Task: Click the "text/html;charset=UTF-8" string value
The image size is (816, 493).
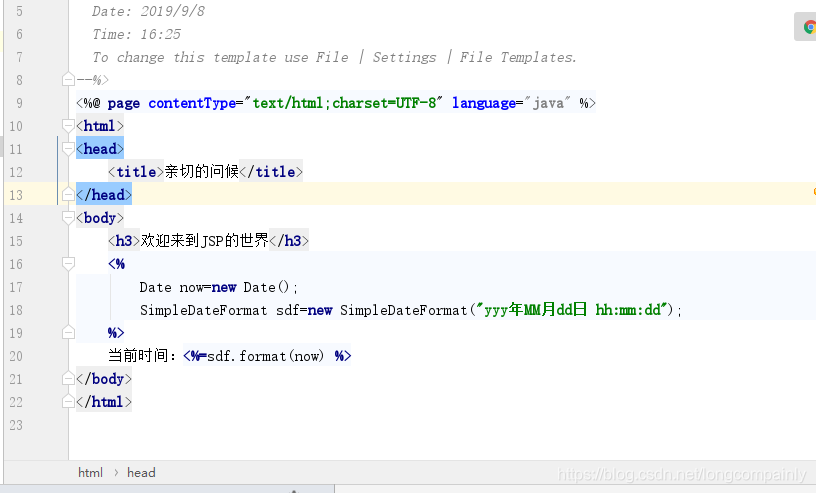Action: (x=343, y=103)
